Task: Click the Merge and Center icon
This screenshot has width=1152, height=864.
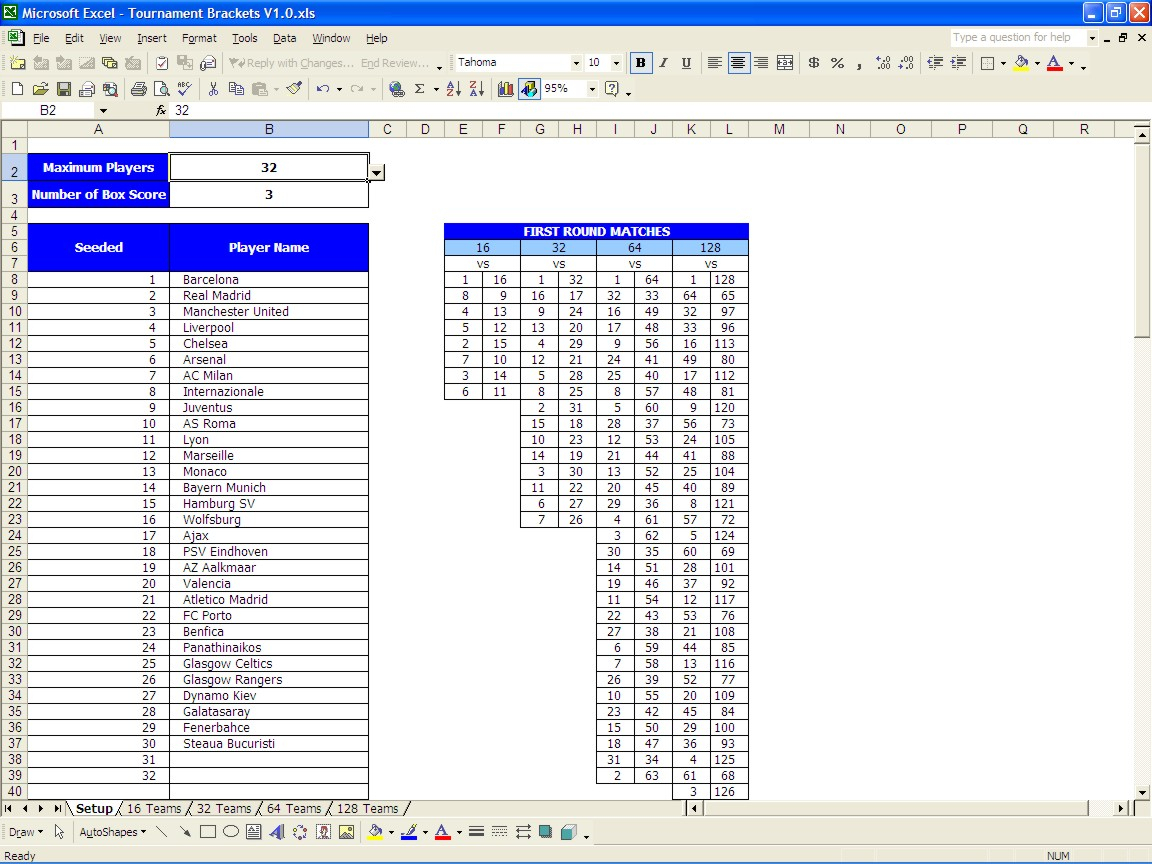Action: [x=785, y=63]
